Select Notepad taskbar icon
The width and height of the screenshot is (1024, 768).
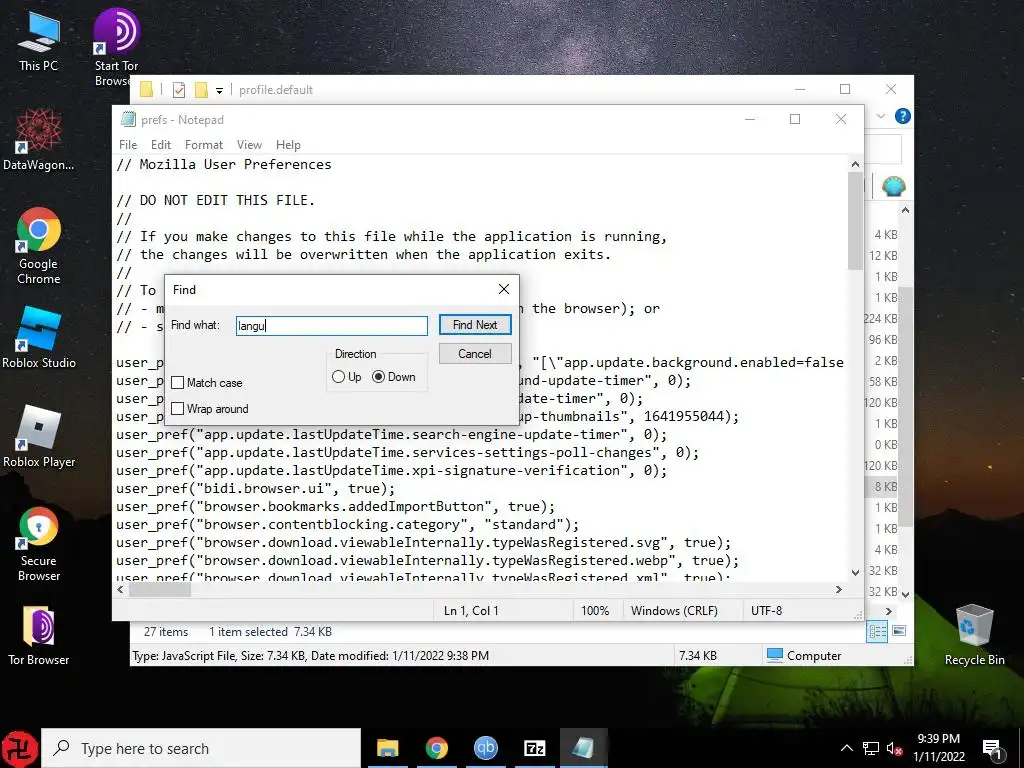(x=583, y=748)
